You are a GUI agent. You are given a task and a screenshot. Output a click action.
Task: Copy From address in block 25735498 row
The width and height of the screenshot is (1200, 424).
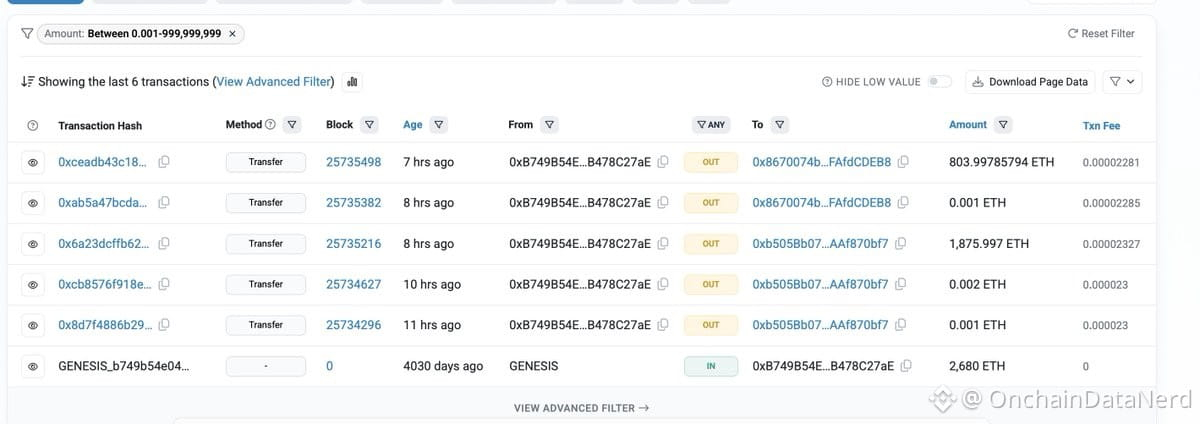pos(663,162)
